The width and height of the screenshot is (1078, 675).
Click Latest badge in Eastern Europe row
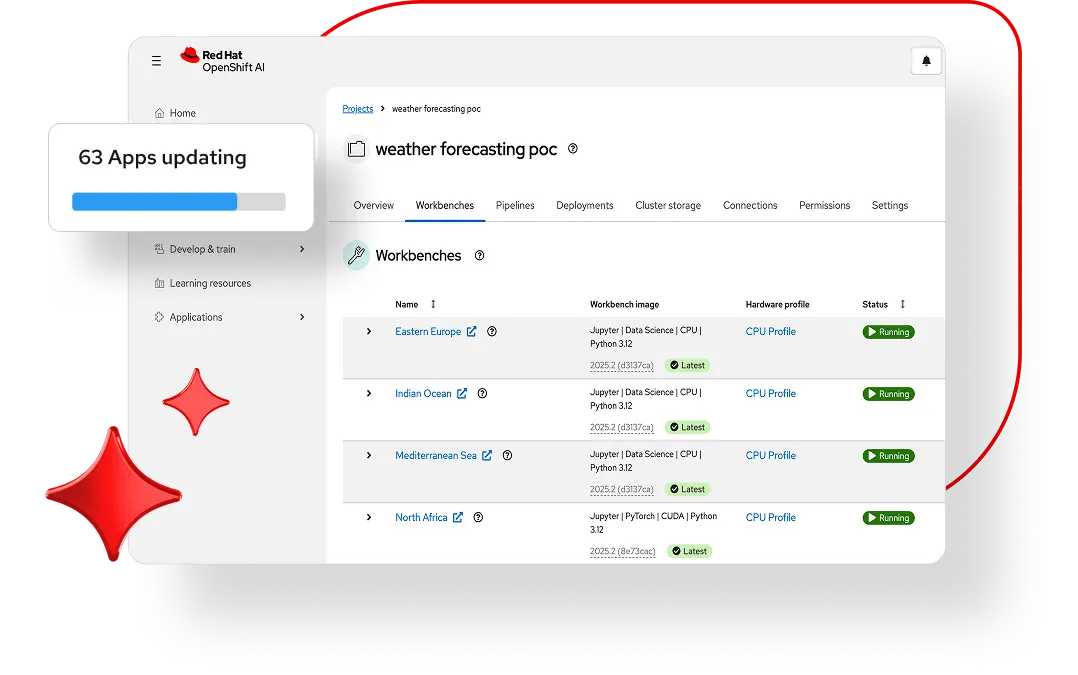tap(688, 366)
